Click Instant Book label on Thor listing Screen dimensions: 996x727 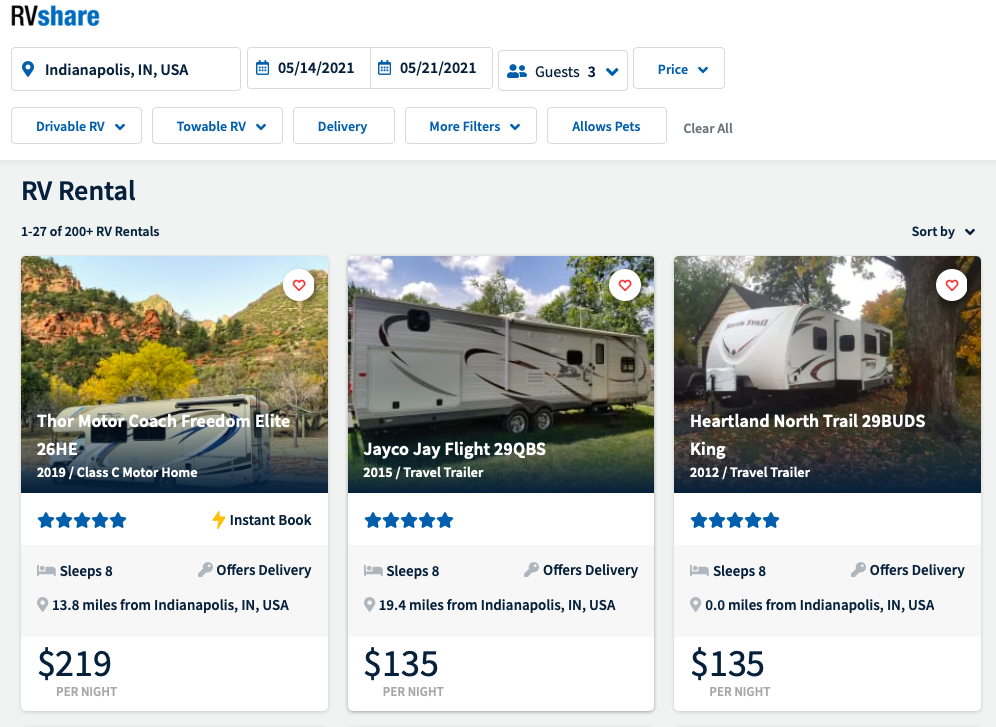pyautogui.click(x=271, y=520)
